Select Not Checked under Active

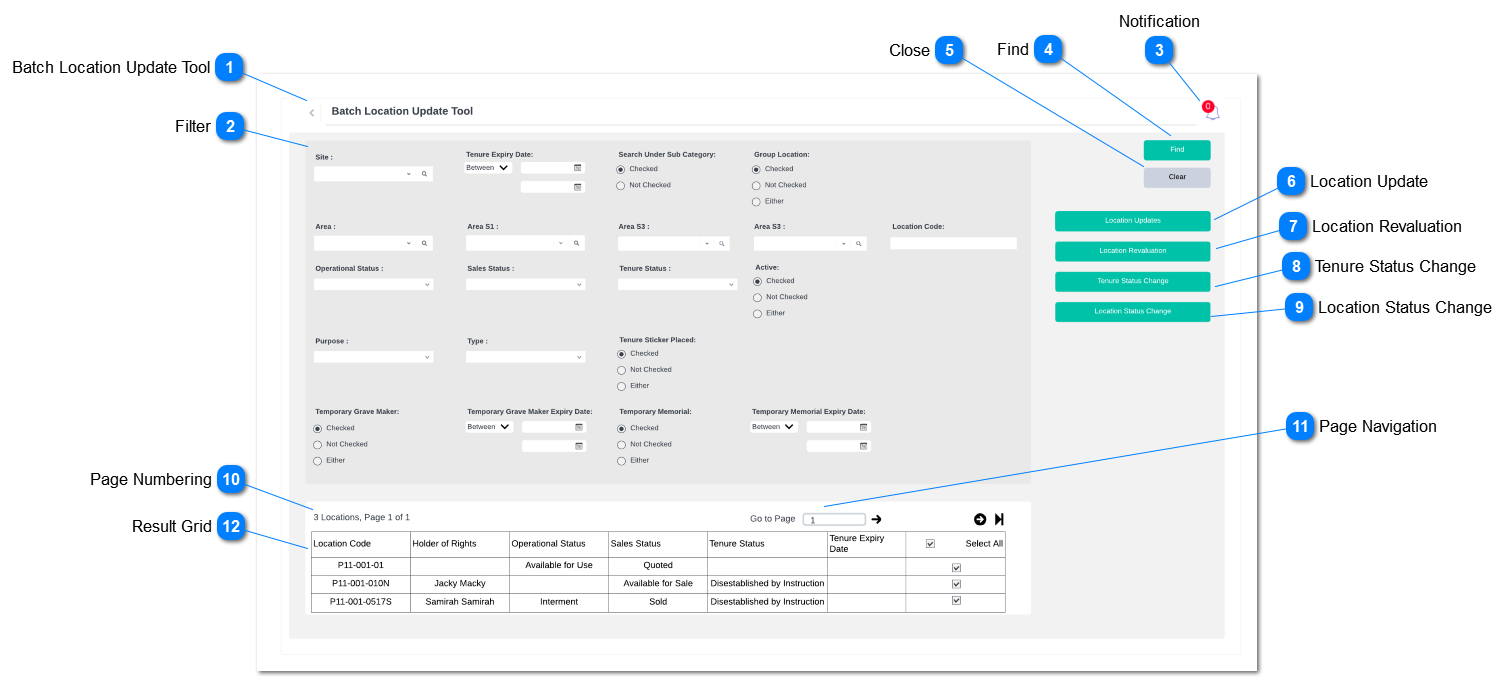click(757, 297)
